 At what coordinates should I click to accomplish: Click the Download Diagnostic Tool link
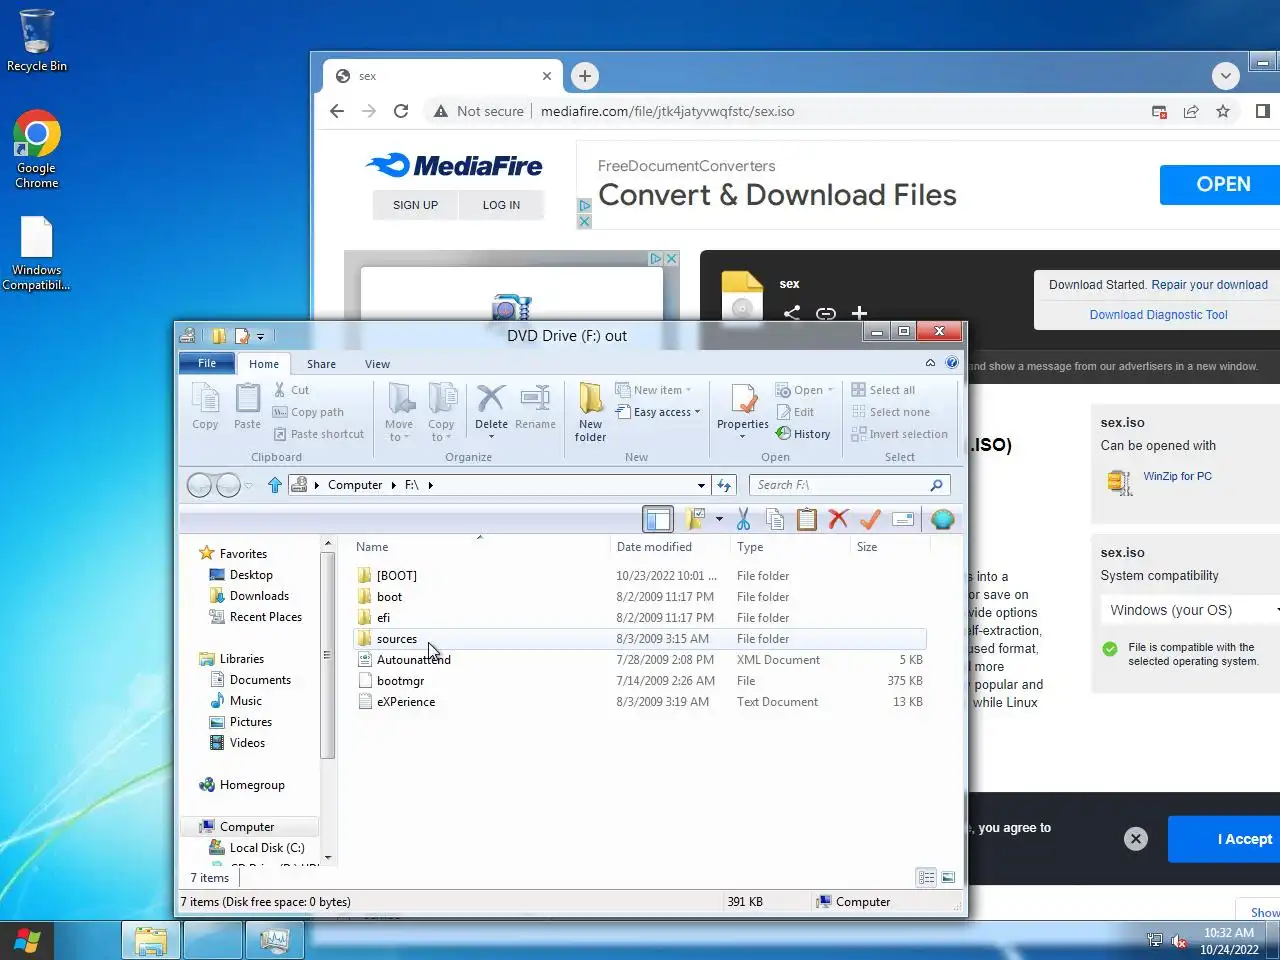(x=1158, y=315)
